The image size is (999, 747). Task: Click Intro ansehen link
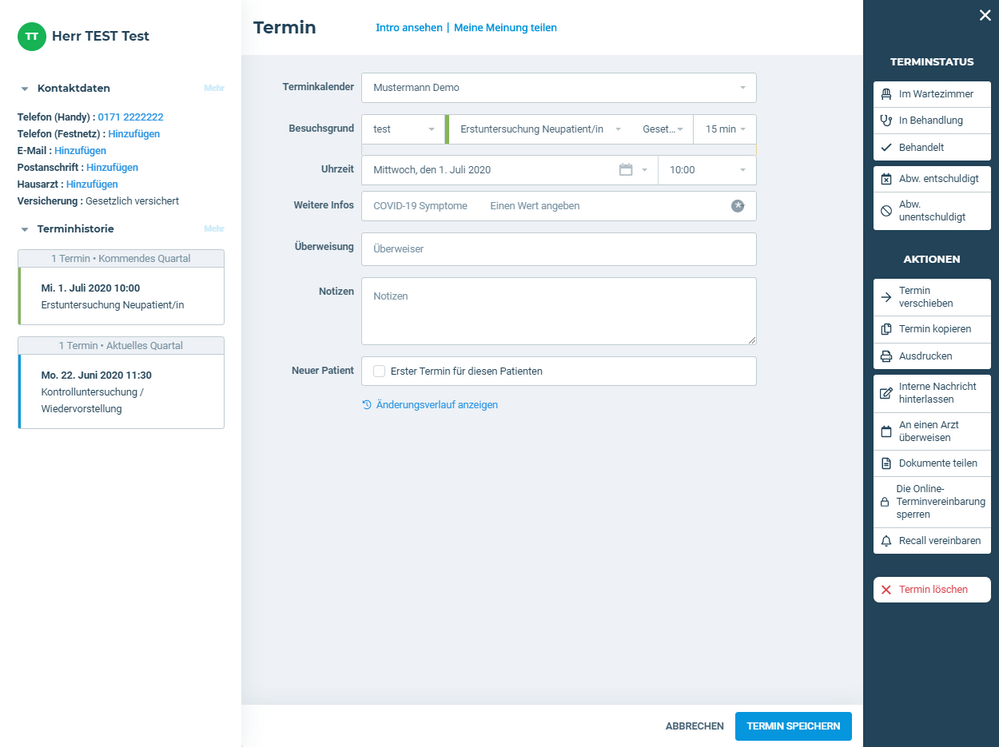tap(409, 27)
